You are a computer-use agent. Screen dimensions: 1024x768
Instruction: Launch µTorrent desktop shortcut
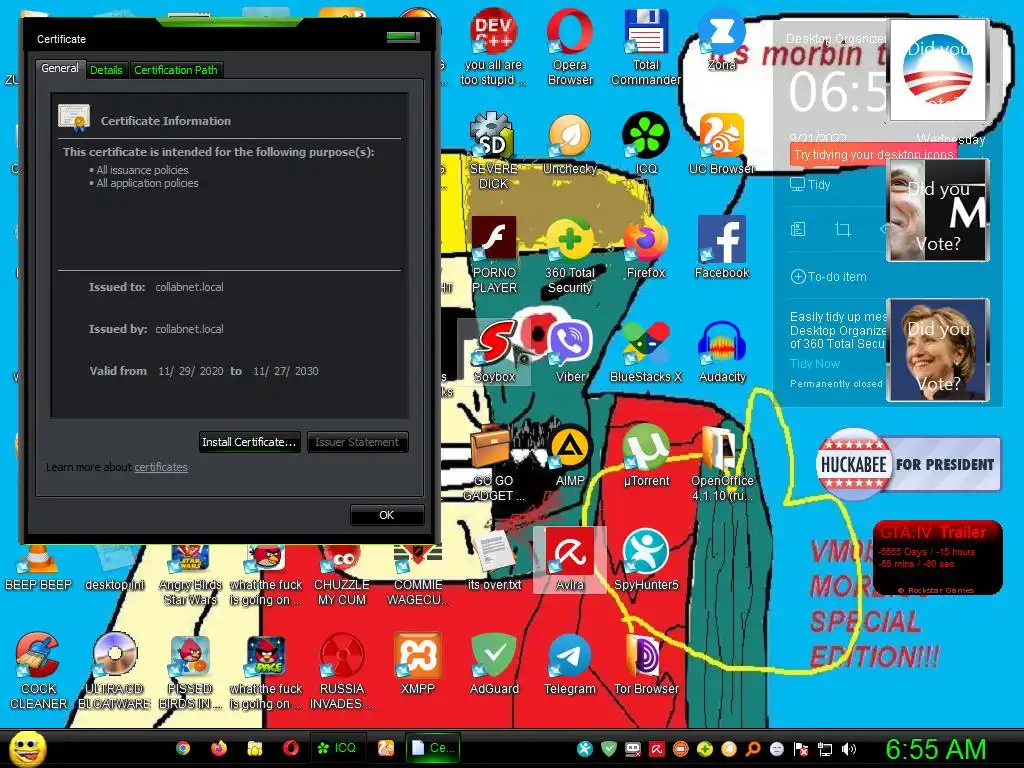tap(645, 456)
